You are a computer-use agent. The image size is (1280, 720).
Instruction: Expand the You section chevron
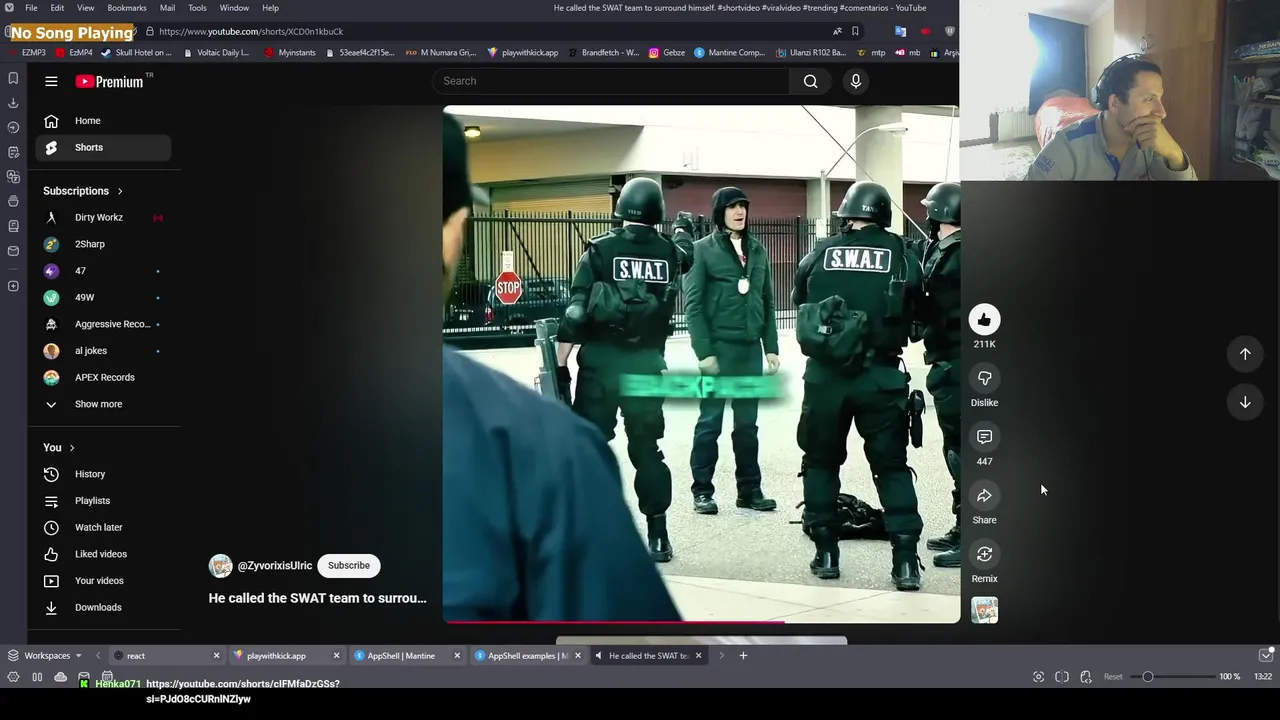pyautogui.click(x=72, y=448)
